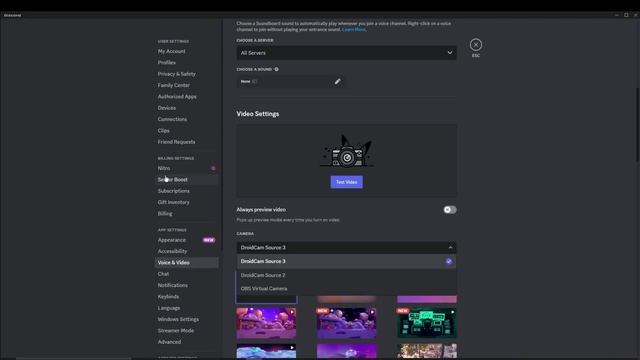Open Authorized Apps
Screen dimensions: 640x360
pyautogui.click(x=177, y=97)
